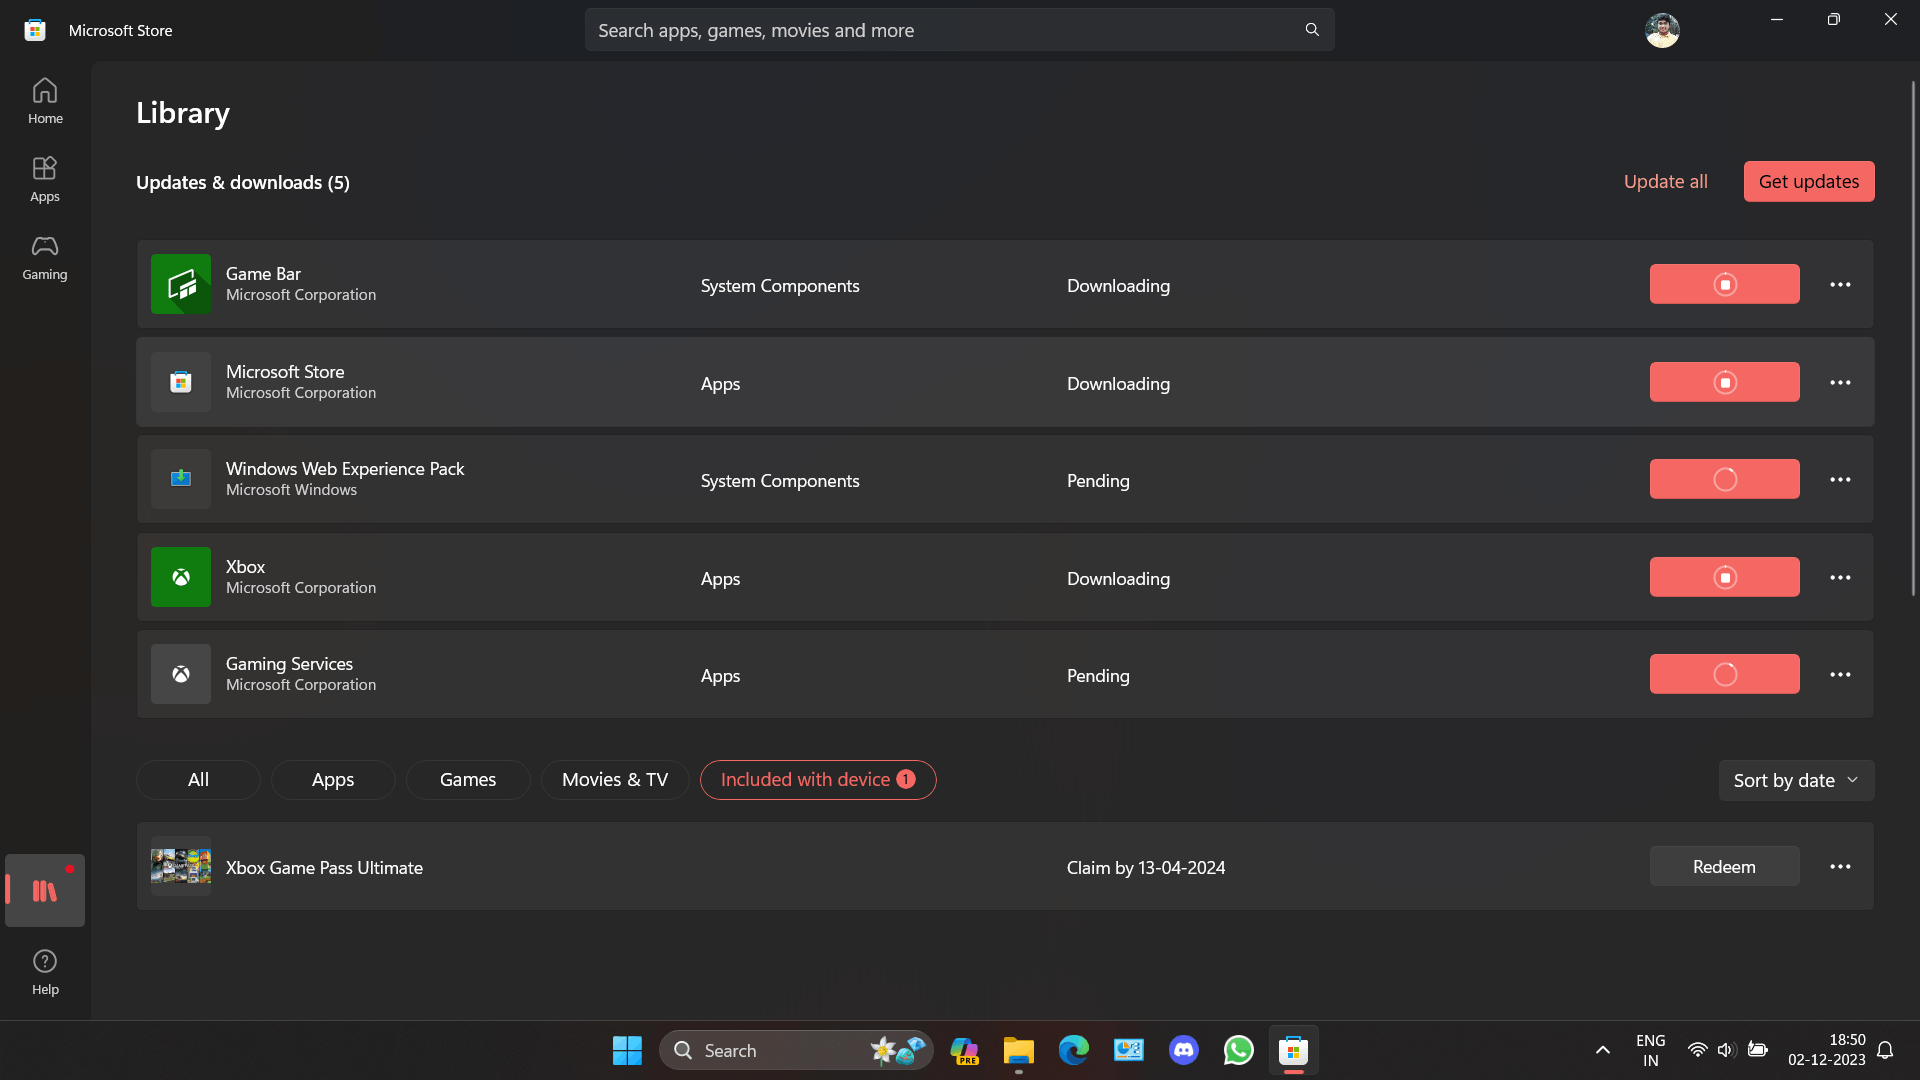The image size is (1920, 1080).
Task: Open more options for Xbox Game Pass Ultimate
Action: tap(1840, 867)
